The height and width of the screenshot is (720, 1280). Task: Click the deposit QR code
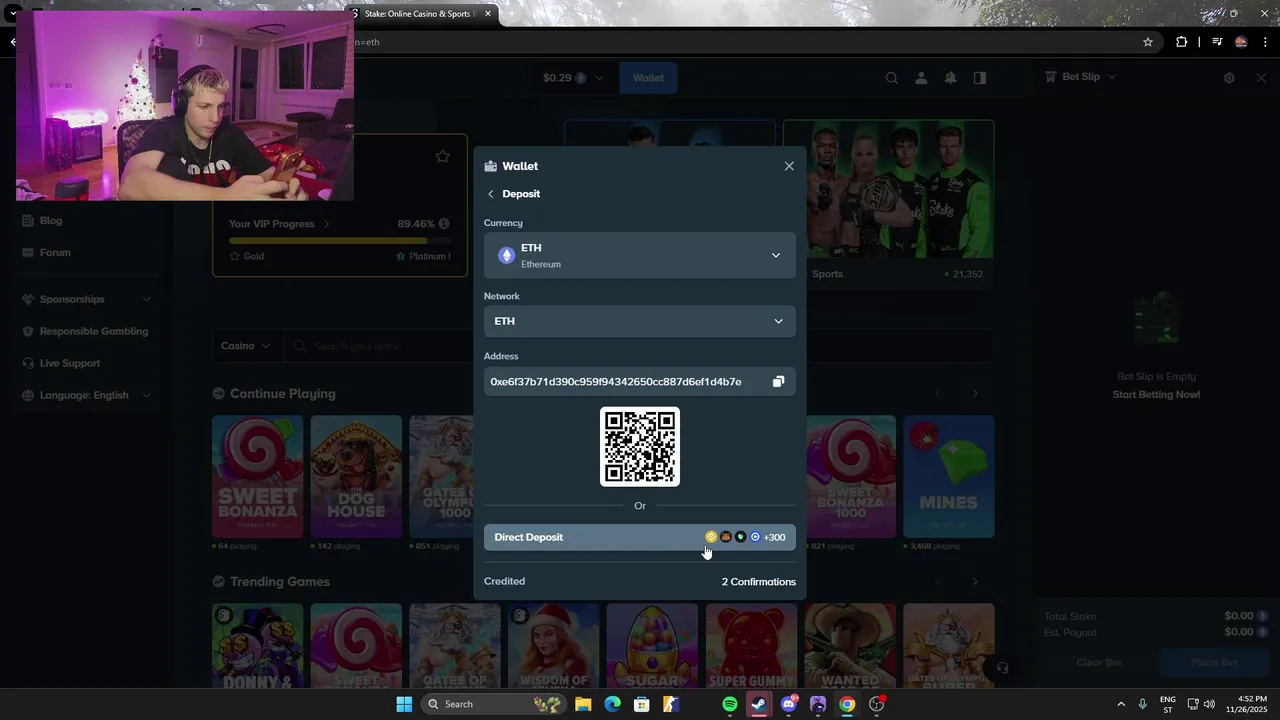coord(640,447)
